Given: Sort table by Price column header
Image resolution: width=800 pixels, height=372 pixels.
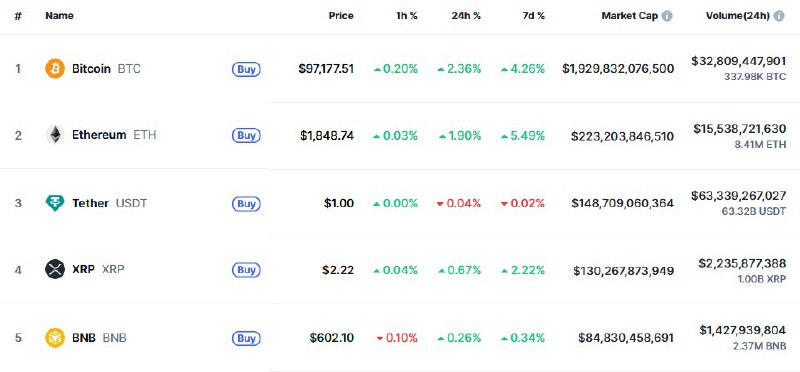Looking at the screenshot, I should pos(341,16).
